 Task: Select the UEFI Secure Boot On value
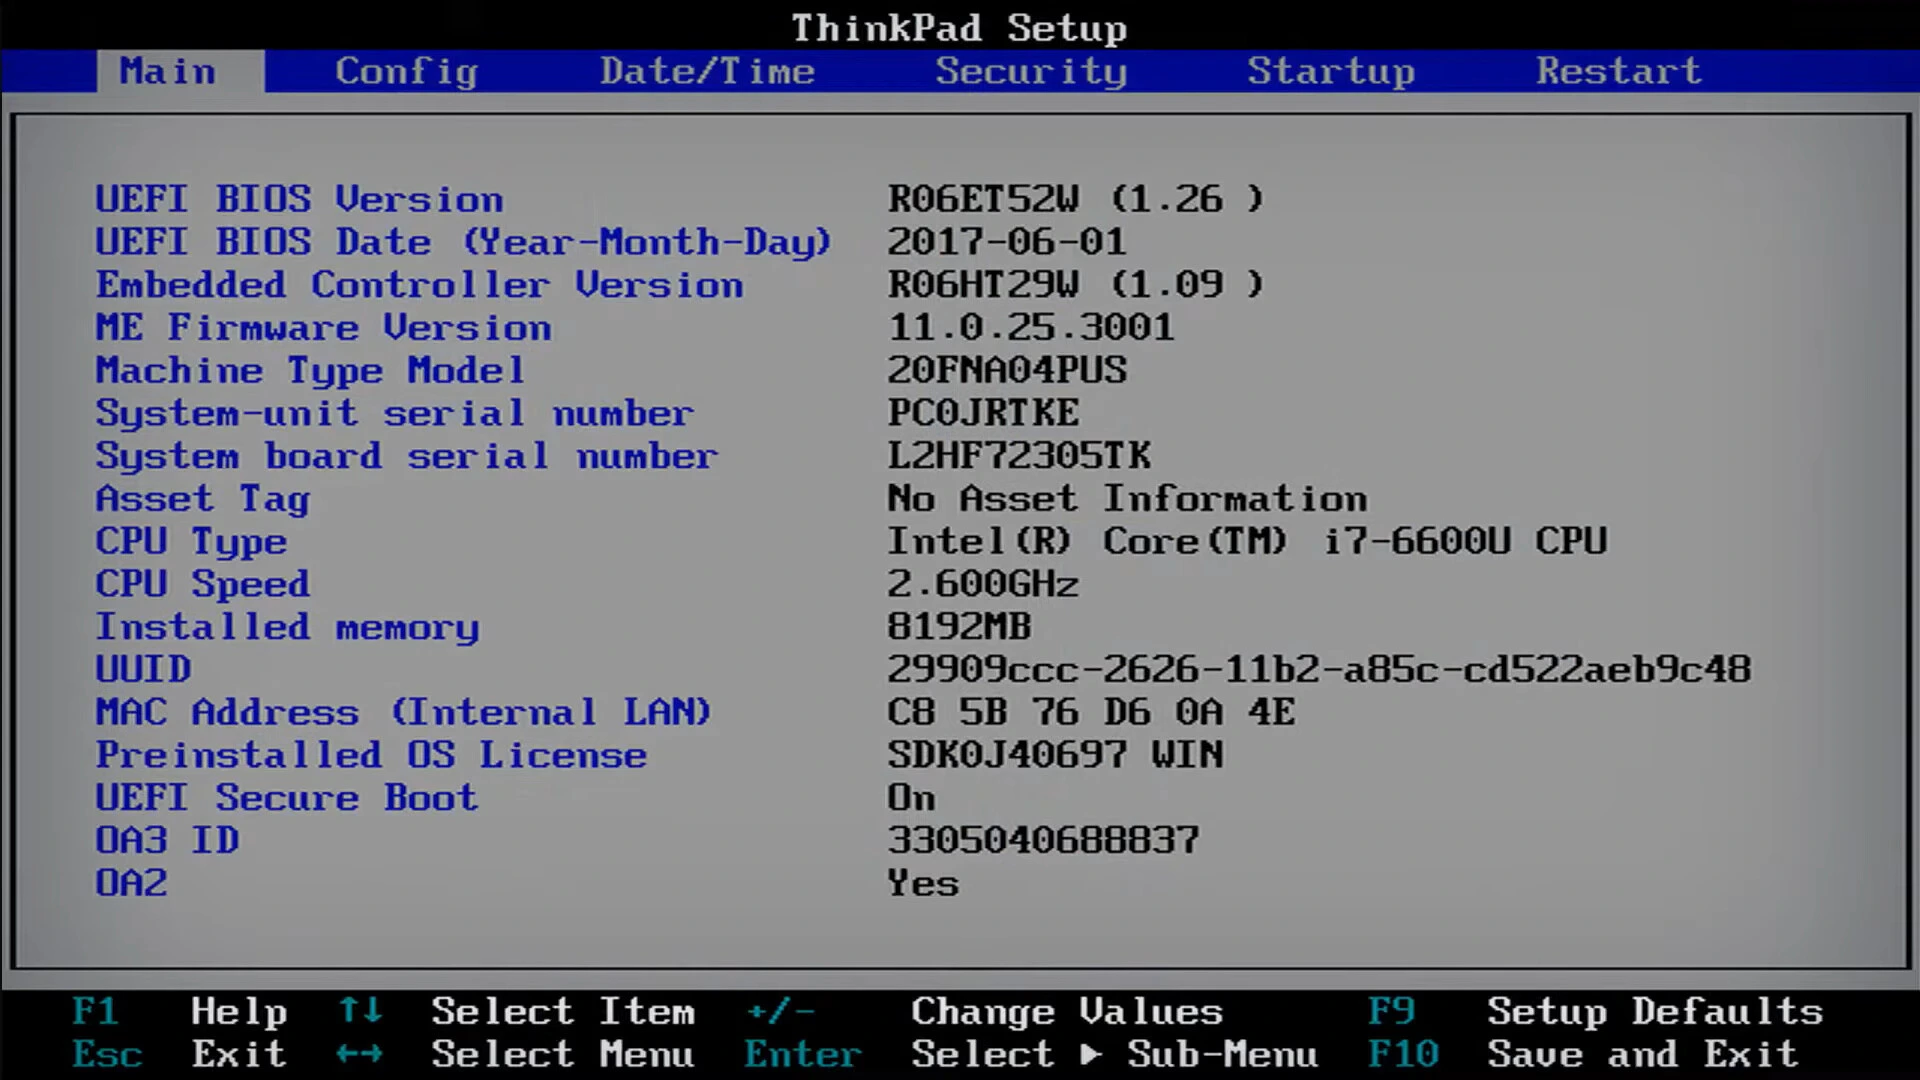coord(911,798)
